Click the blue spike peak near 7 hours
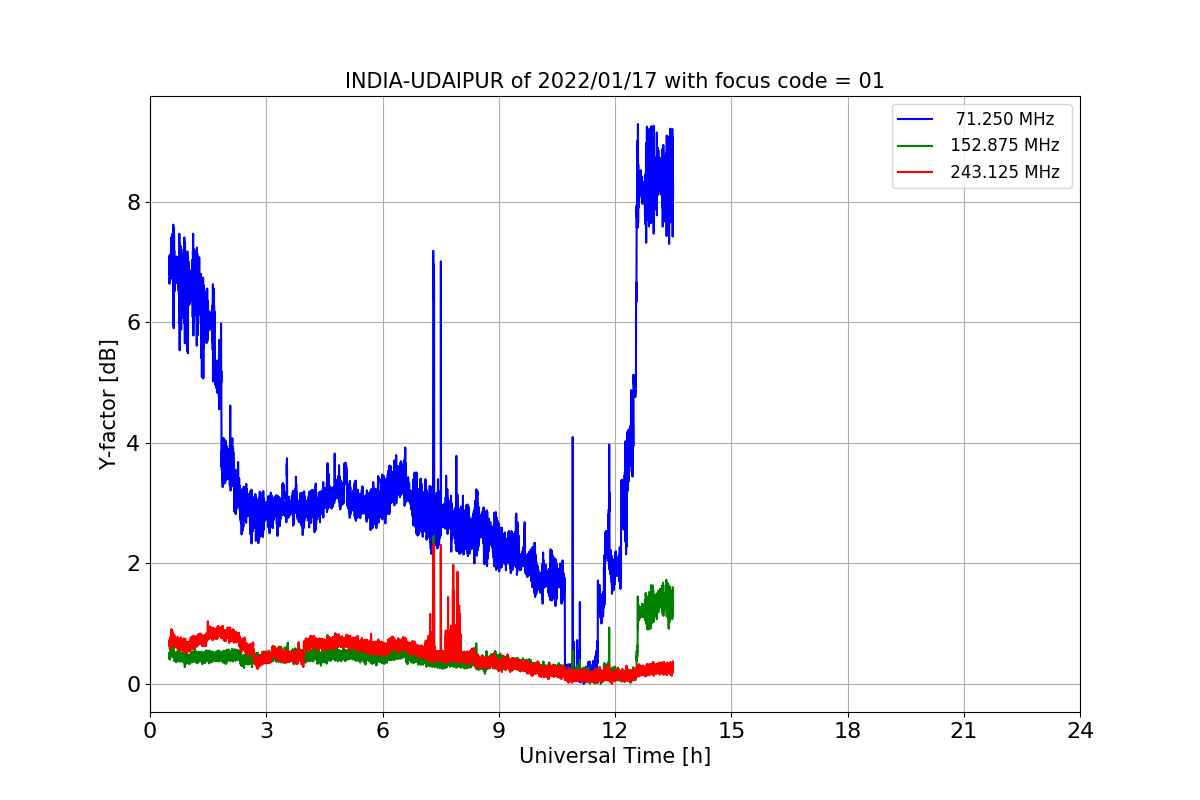This screenshot has width=1200, height=800. point(433,252)
